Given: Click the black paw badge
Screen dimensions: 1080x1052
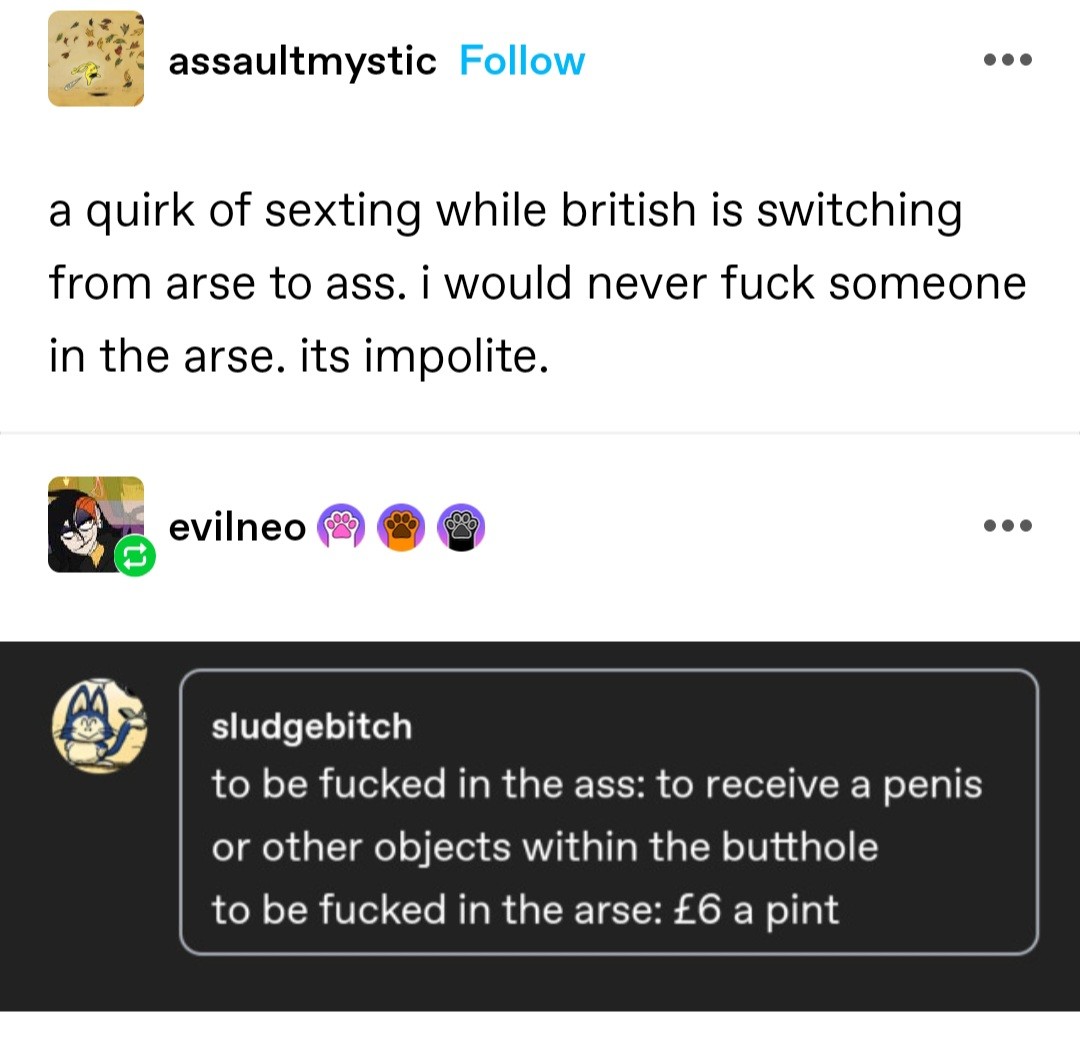Looking at the screenshot, I should [x=461, y=527].
